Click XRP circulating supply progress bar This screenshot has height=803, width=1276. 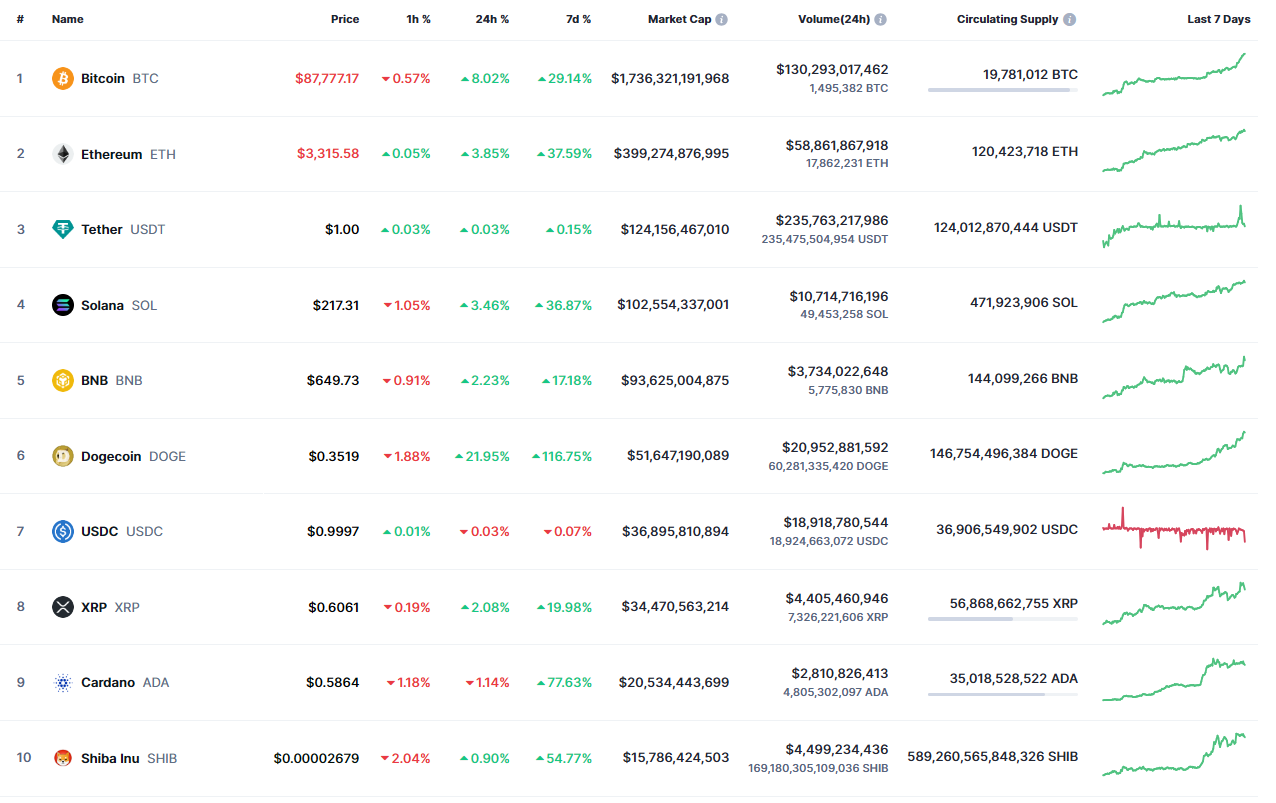tap(1003, 619)
